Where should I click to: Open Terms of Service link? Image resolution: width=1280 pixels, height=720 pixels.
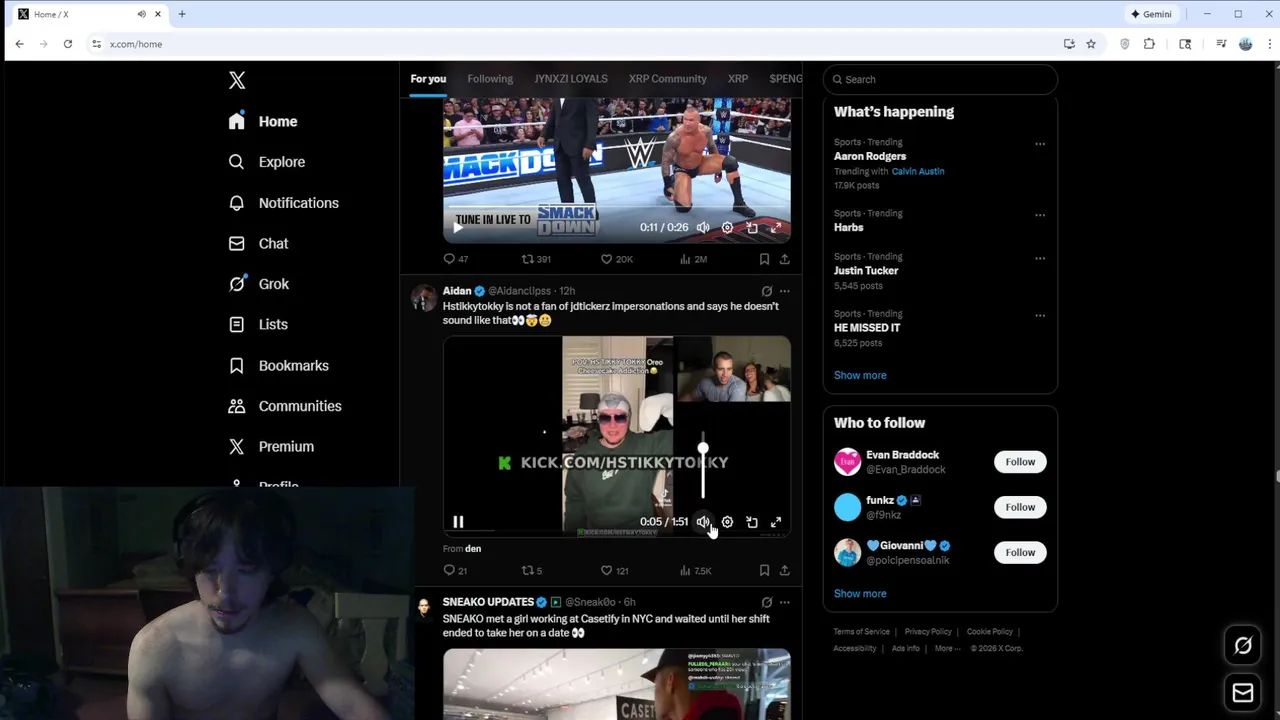pos(862,632)
